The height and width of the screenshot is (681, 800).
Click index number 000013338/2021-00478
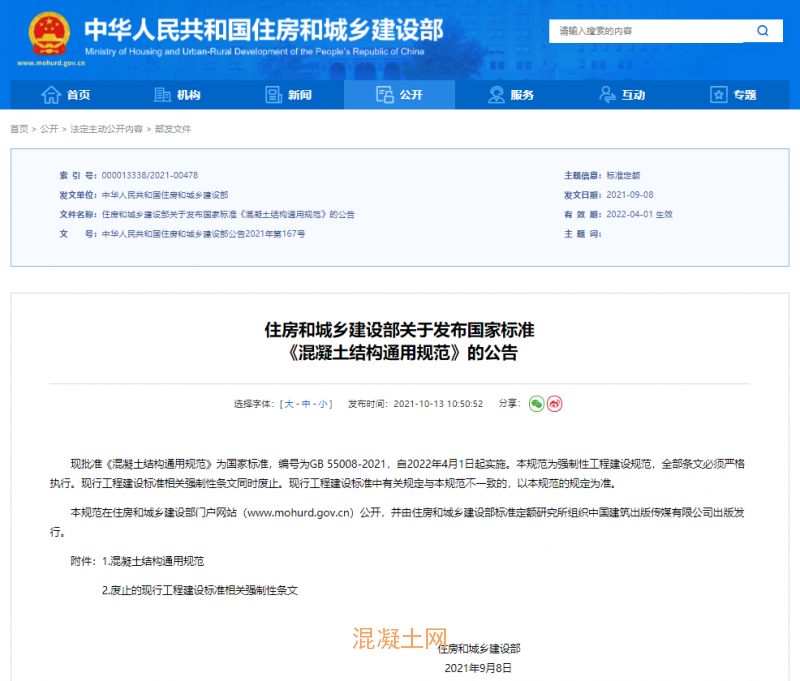pyautogui.click(x=149, y=175)
